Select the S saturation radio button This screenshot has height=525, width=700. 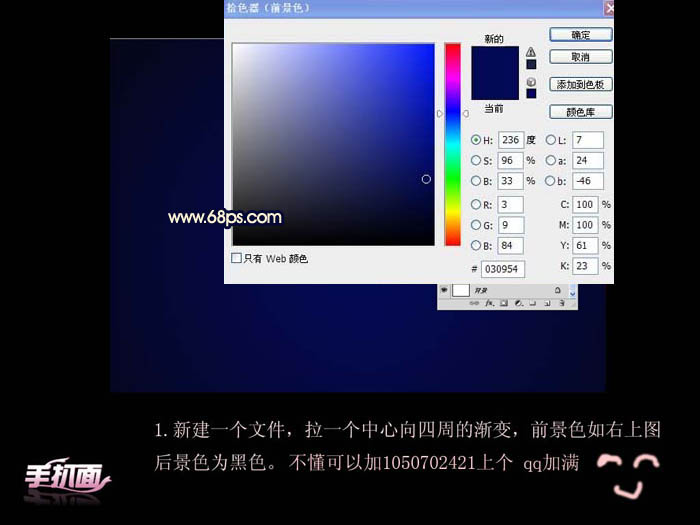pyautogui.click(x=476, y=160)
